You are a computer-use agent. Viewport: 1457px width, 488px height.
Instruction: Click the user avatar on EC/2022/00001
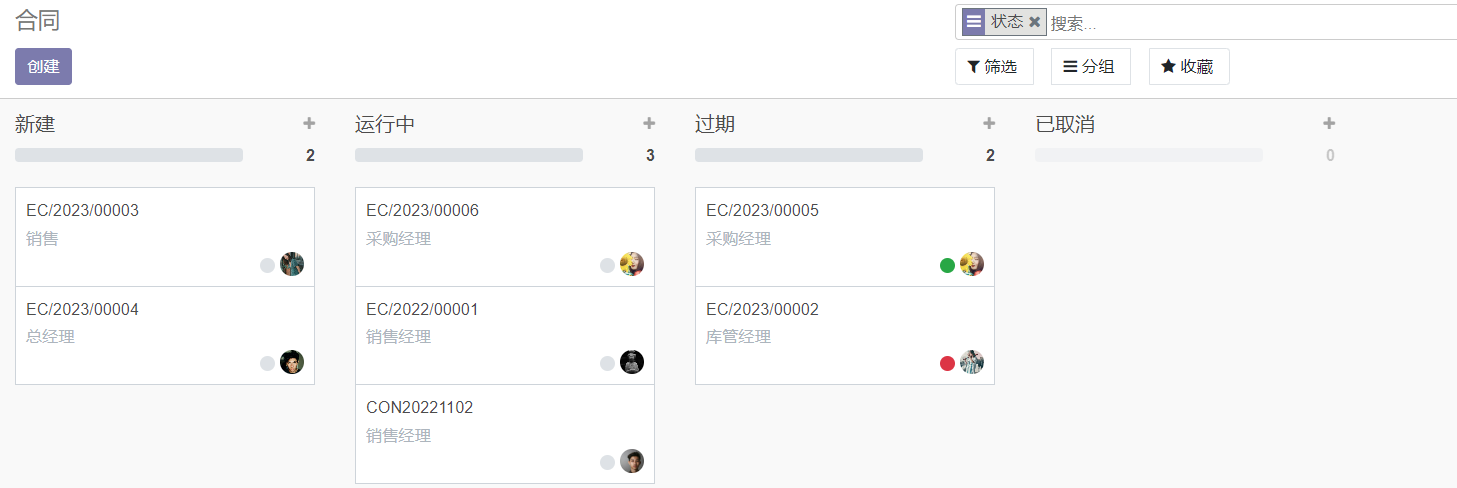(632, 362)
